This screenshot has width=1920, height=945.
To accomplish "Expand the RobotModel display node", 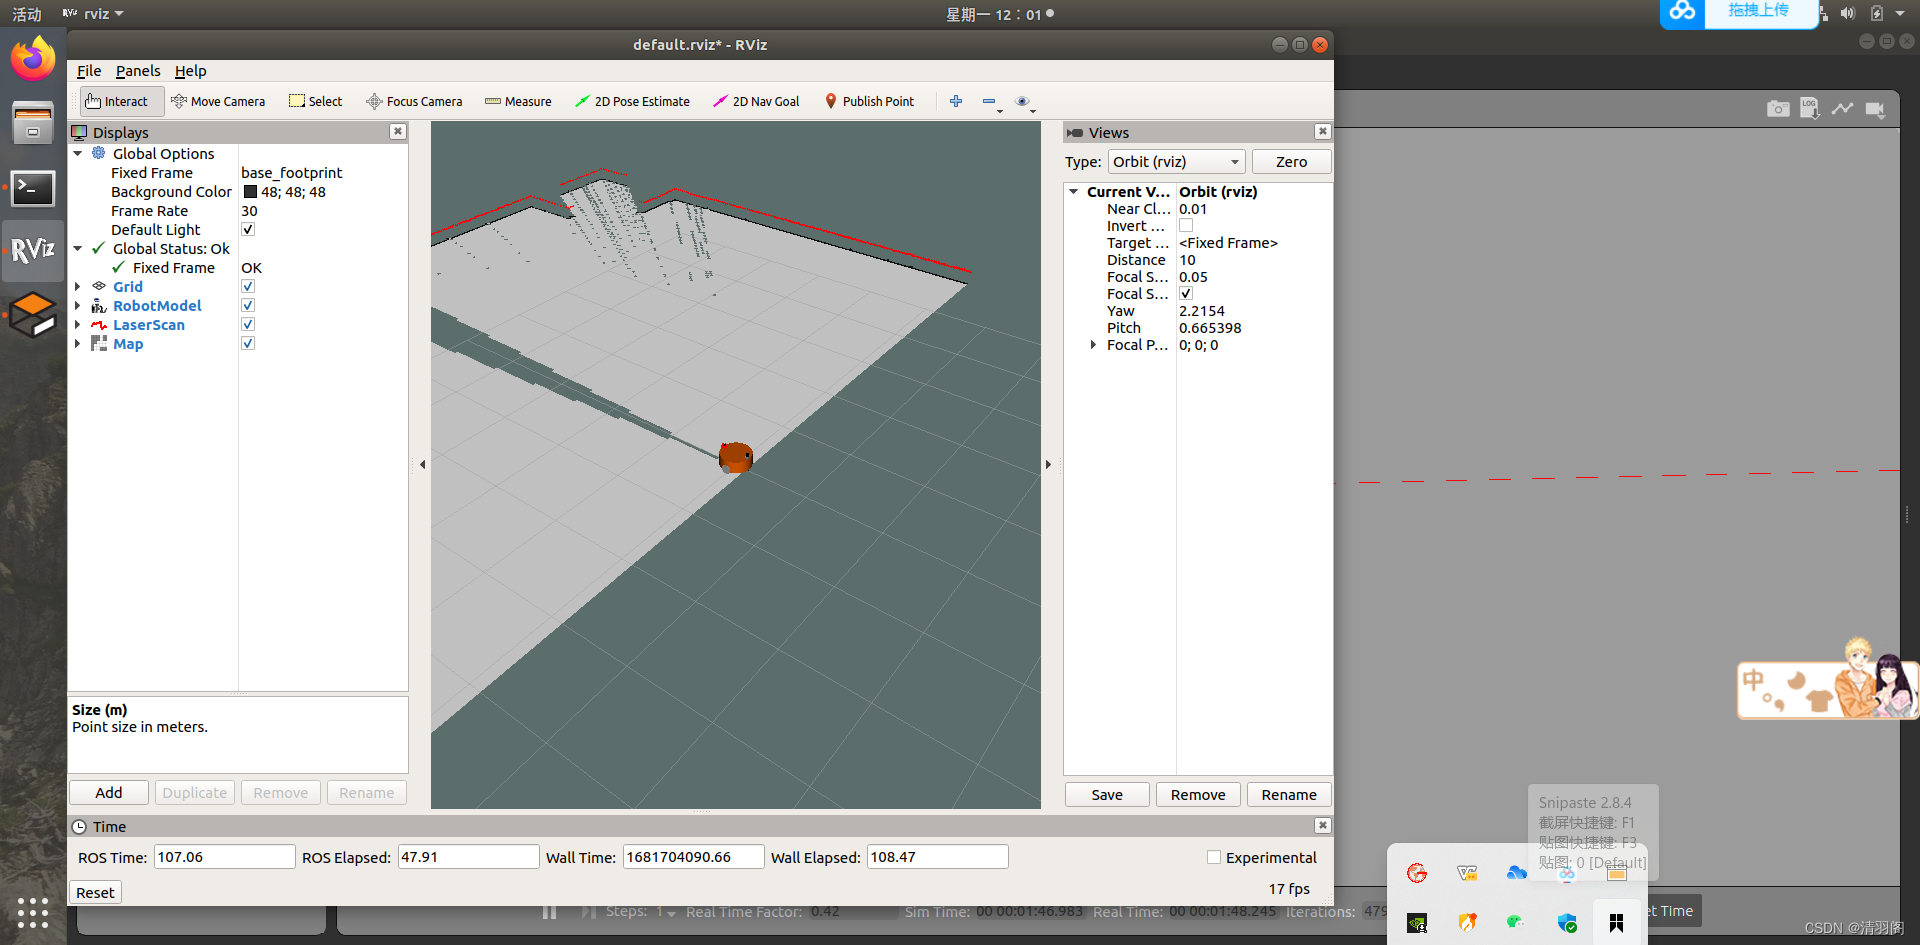I will coord(77,305).
